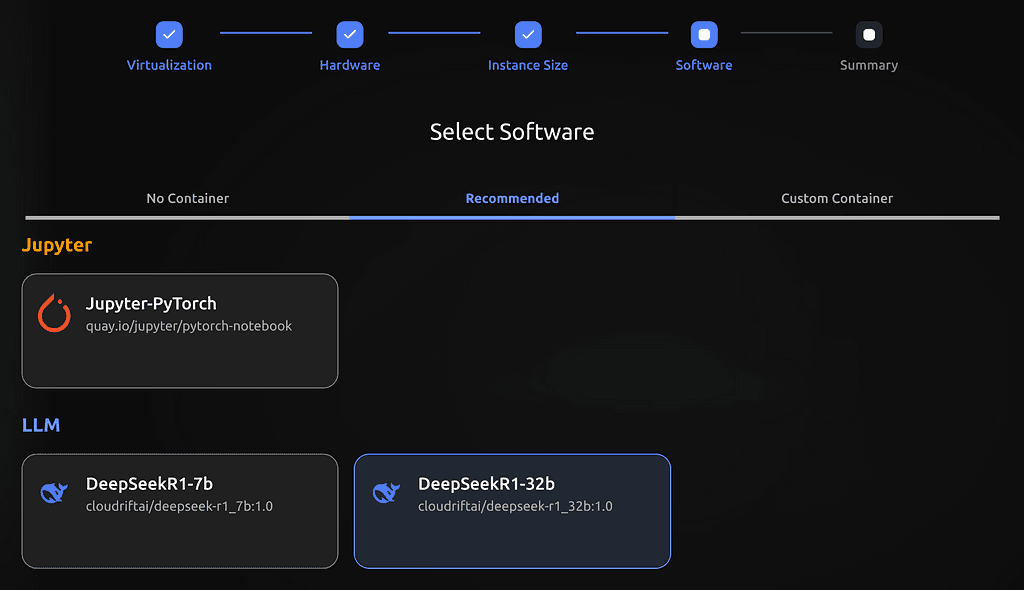Click the Summary step indicator icon

[x=869, y=35]
